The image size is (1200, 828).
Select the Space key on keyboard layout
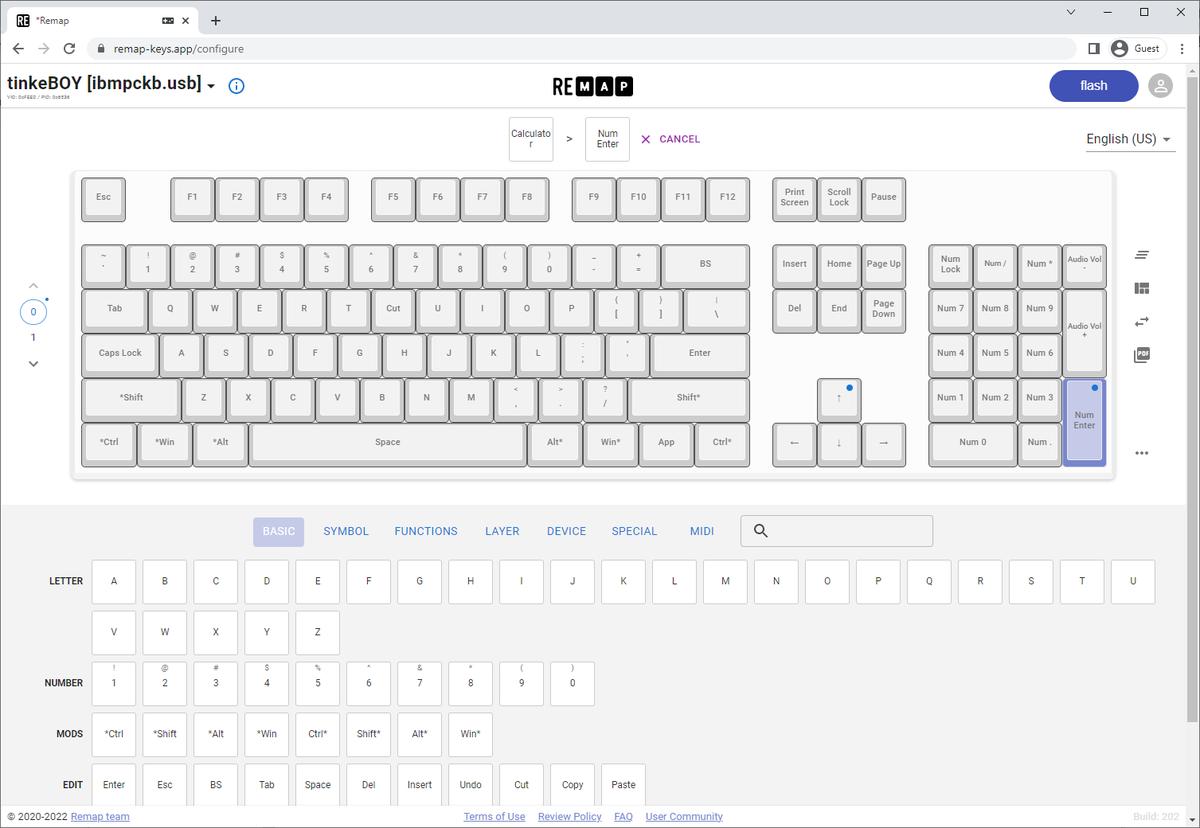click(388, 443)
